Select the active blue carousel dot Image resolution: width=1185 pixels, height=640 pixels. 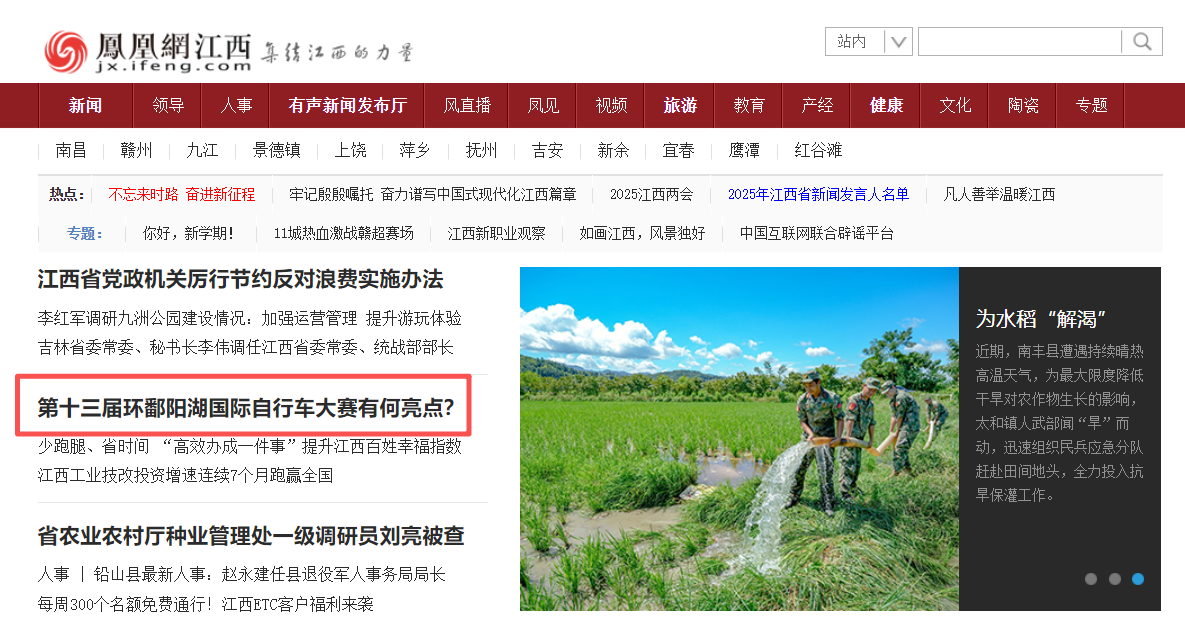[1137, 579]
